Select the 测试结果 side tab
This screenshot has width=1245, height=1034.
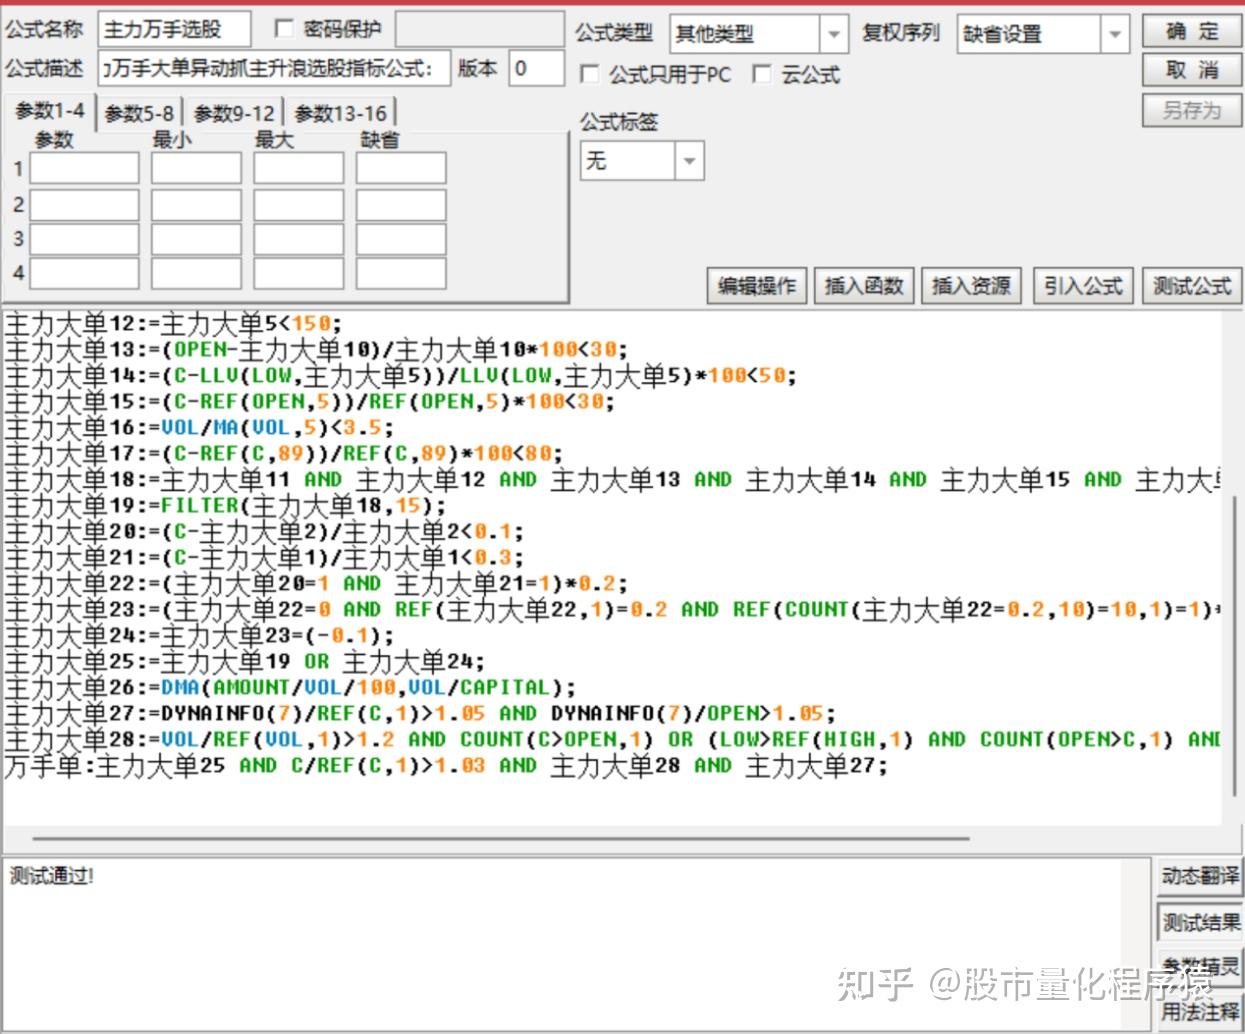click(1200, 922)
